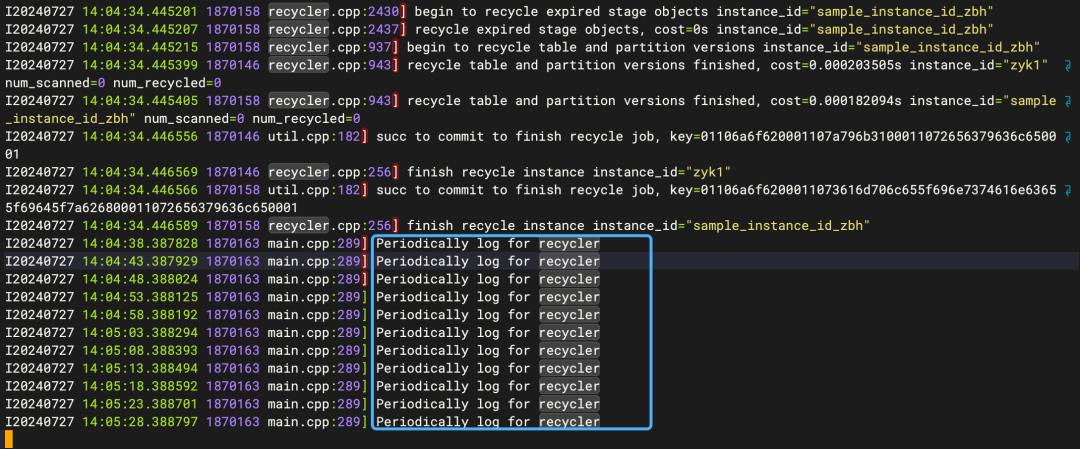1080x449 pixels.
Task: Click "num_scanned=0" at the start of a wrapped line
Action: click(x=54, y=83)
